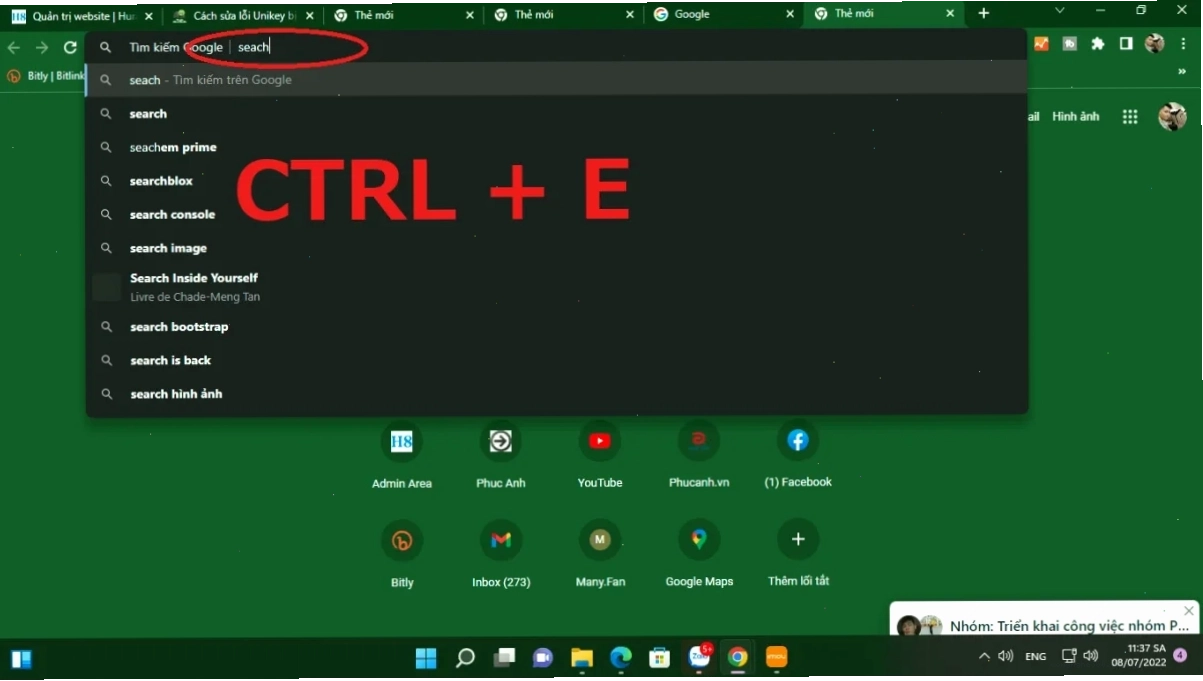Choose the 'Search Inside Yourself' book suggestion
Viewport: 1203px width, 681px height.
pos(557,287)
